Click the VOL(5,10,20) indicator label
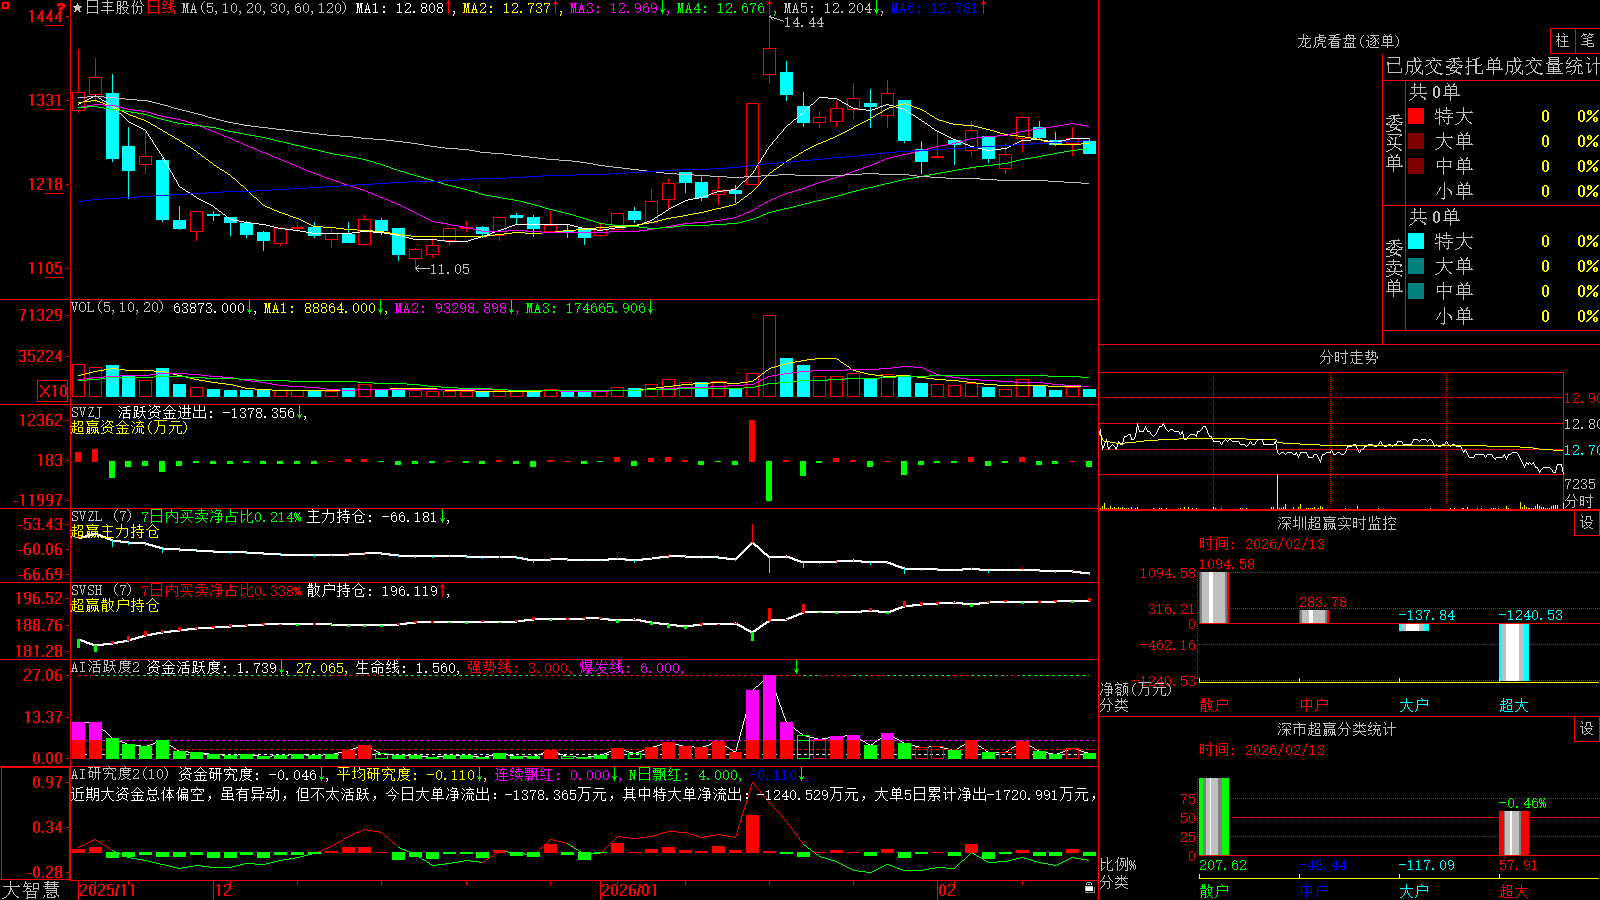The width and height of the screenshot is (1600, 900). (x=117, y=308)
